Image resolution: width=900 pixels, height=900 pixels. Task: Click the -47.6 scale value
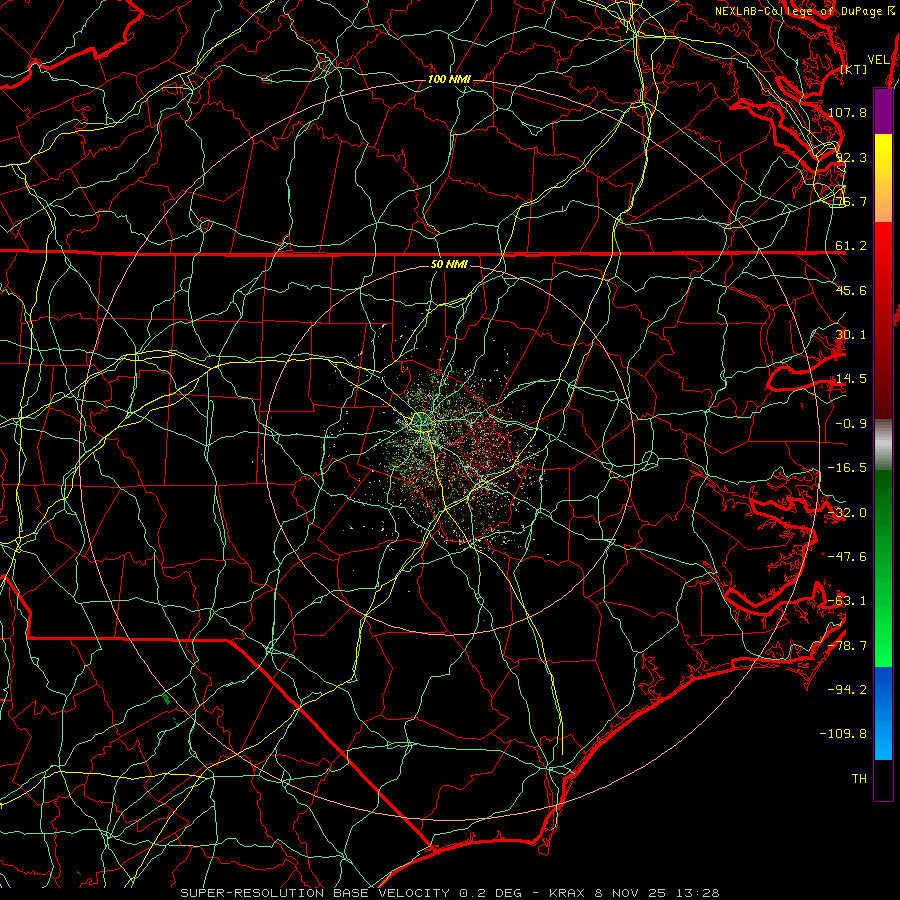[847, 557]
